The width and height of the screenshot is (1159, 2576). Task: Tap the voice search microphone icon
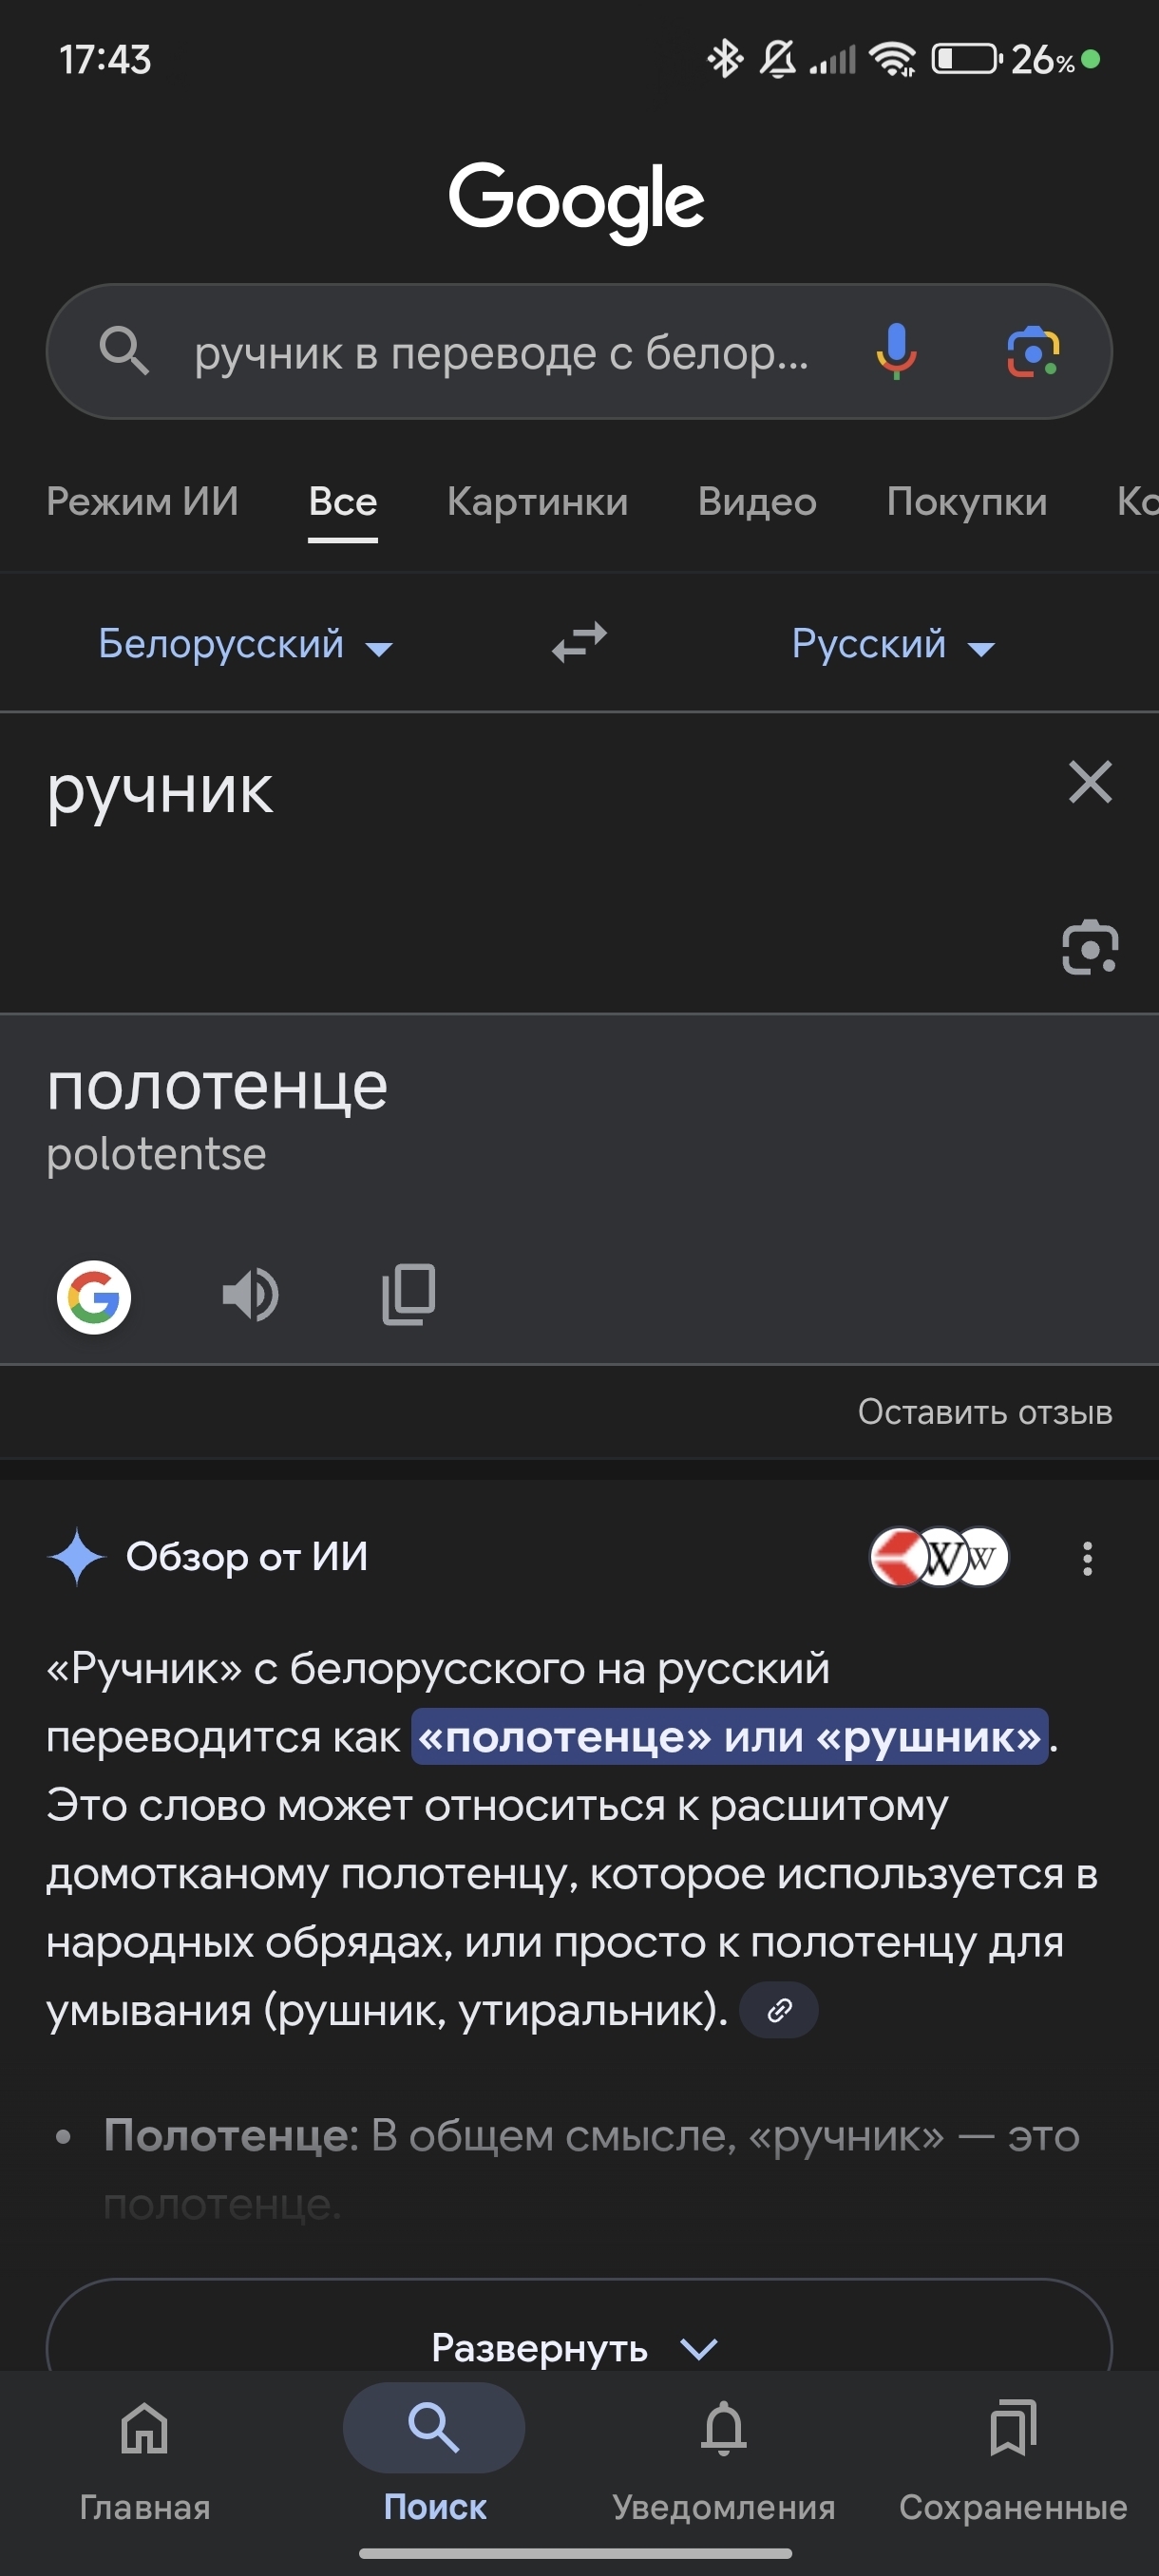coord(896,352)
